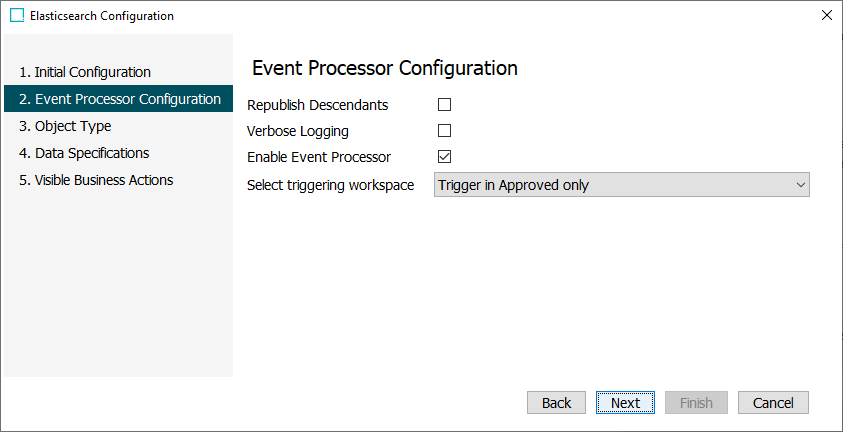Uncheck the Enable Event Processor checkbox
Screen dimensions: 843x432
click(445, 156)
